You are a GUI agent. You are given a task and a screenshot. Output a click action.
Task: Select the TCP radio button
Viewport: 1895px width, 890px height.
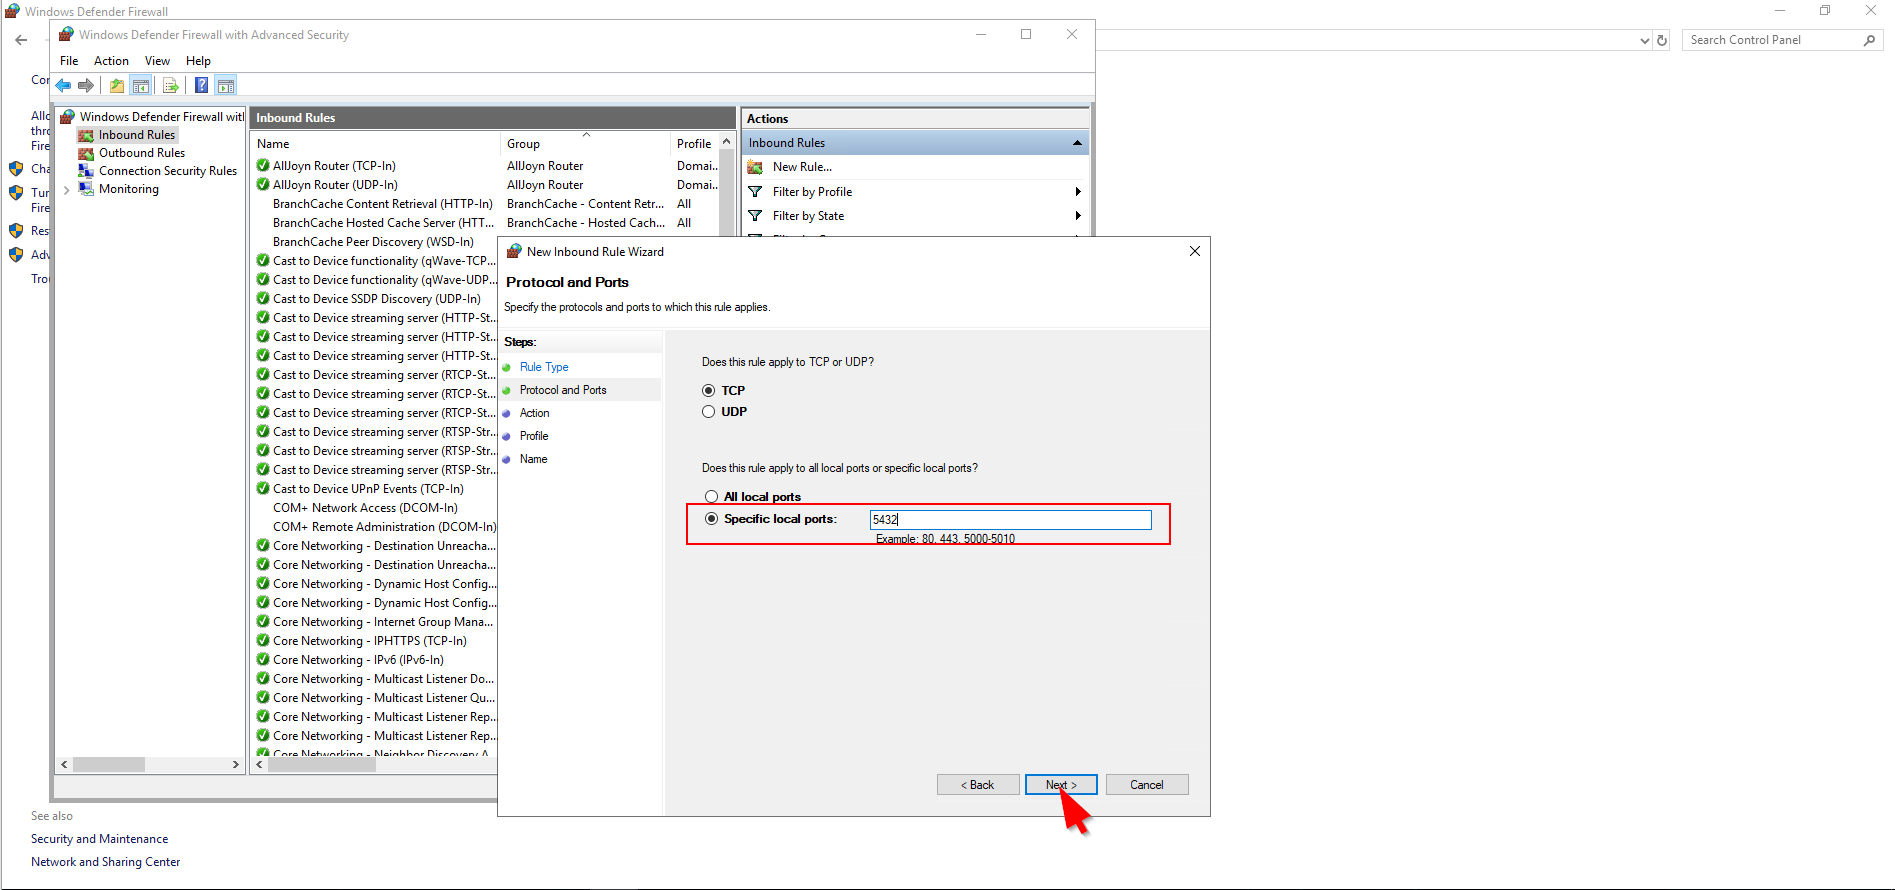click(x=708, y=391)
